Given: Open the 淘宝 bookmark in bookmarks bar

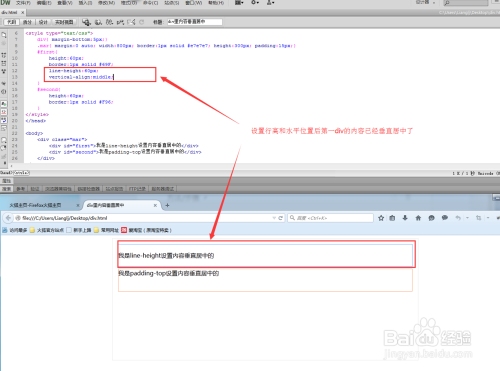Looking at the screenshot, I should pyautogui.click(x=146, y=230).
